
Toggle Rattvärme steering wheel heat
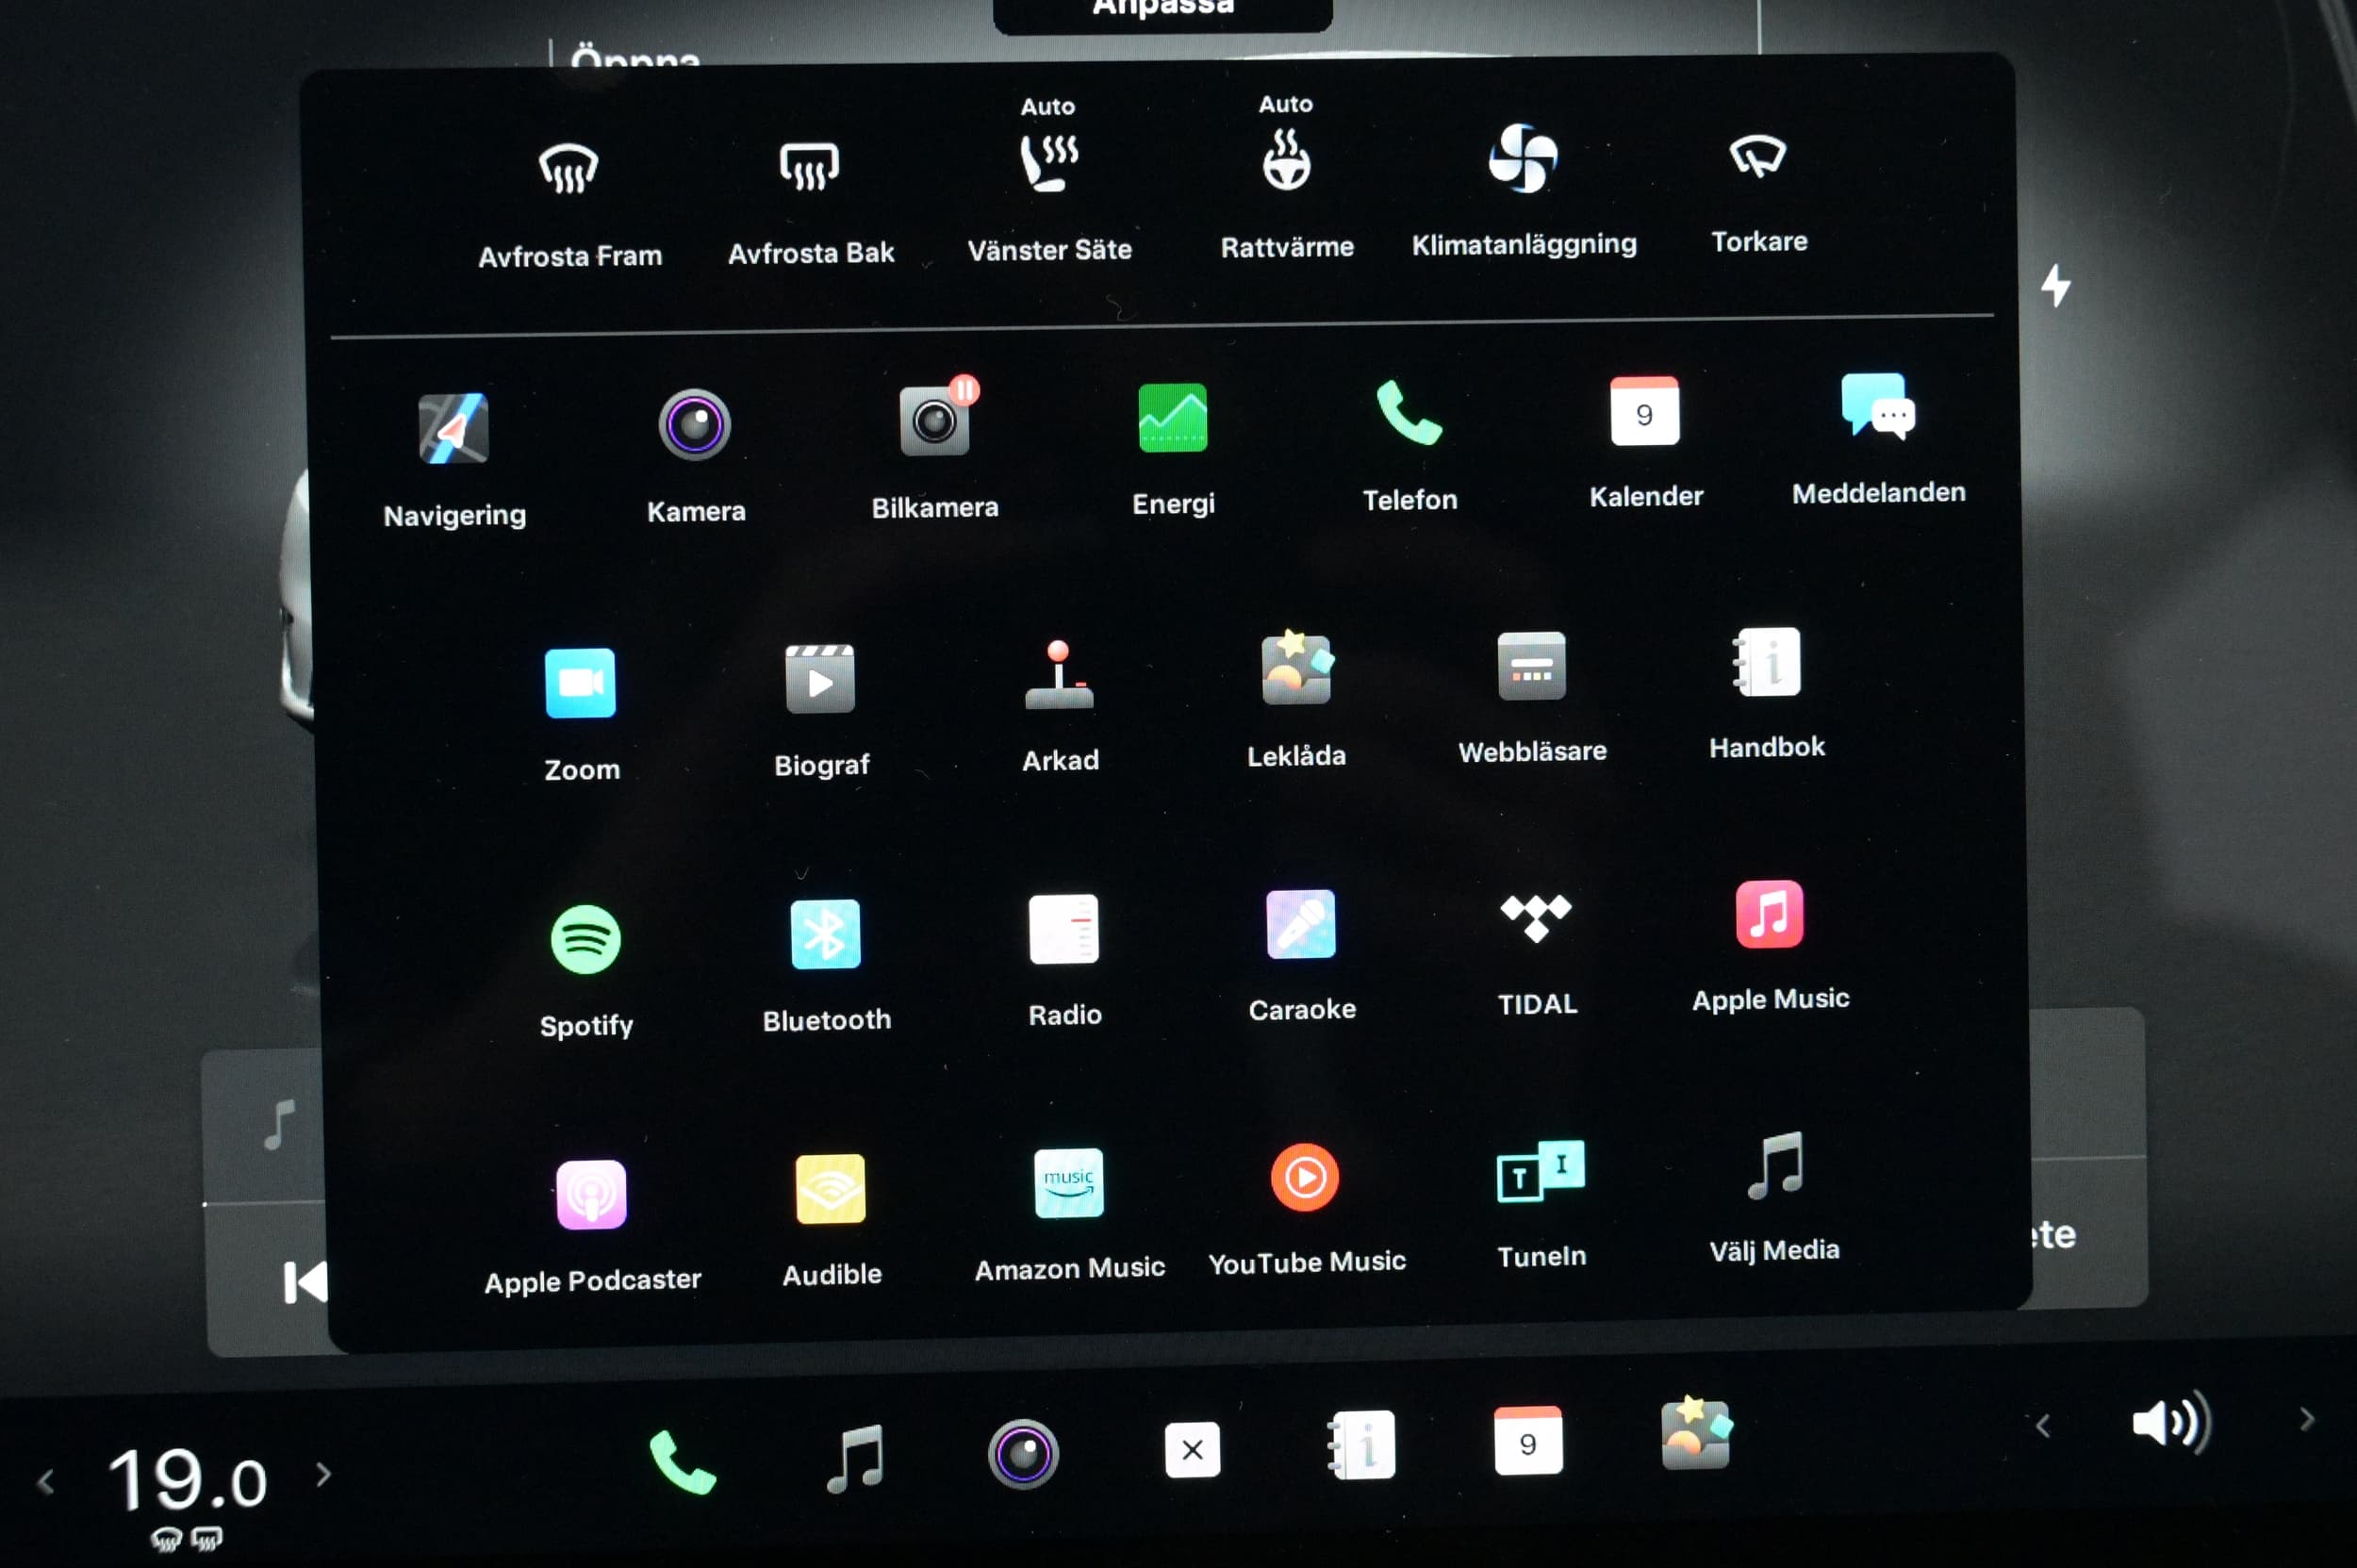pos(1286,160)
